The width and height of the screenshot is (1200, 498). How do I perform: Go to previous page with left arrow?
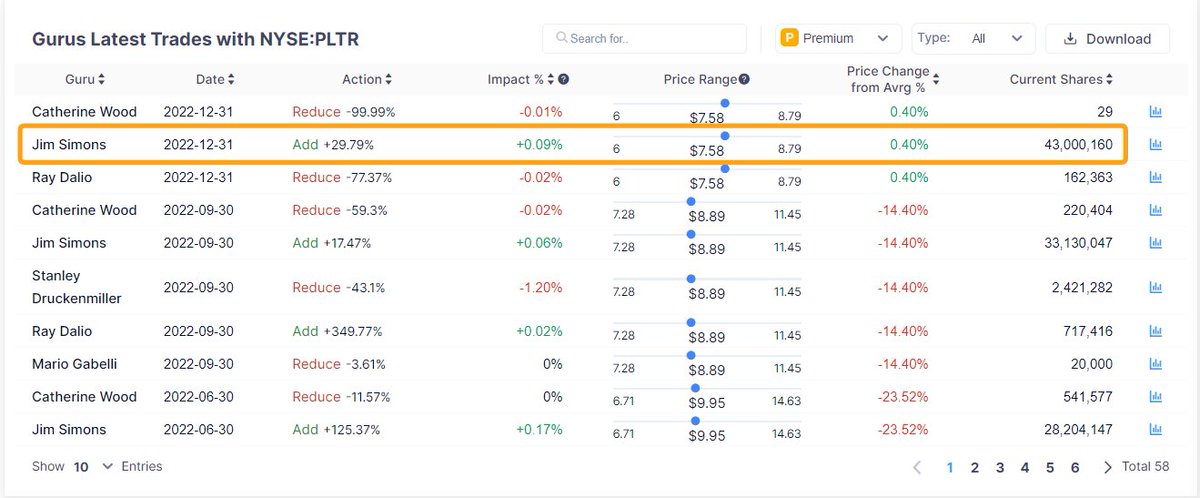point(917,467)
